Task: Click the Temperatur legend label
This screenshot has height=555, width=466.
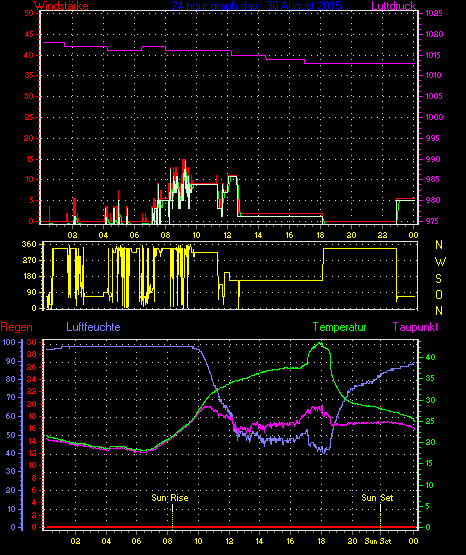Action: point(339,327)
